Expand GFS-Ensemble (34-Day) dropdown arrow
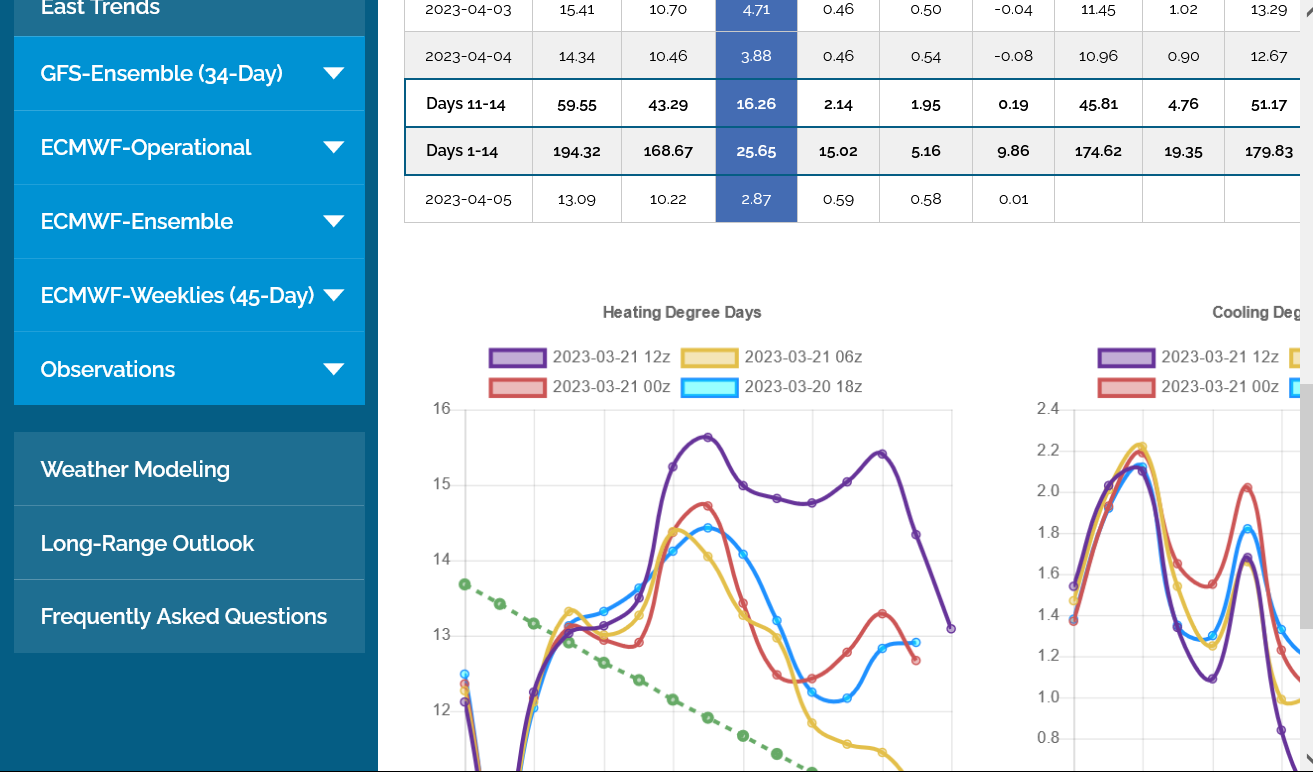The image size is (1313, 778). [334, 73]
